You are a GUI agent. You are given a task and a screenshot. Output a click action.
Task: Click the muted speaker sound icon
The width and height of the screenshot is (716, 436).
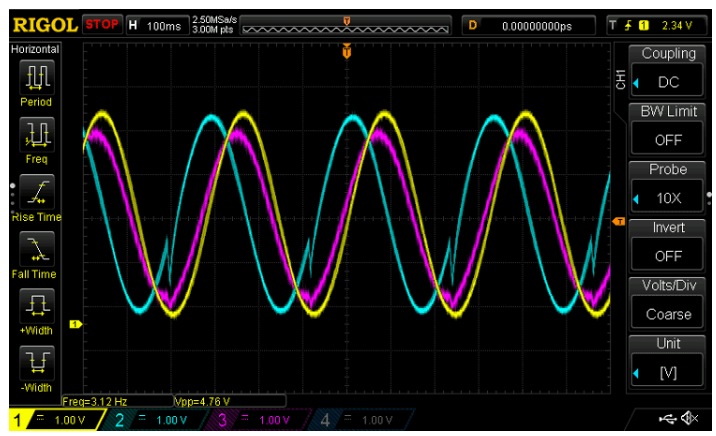[x=690, y=418]
